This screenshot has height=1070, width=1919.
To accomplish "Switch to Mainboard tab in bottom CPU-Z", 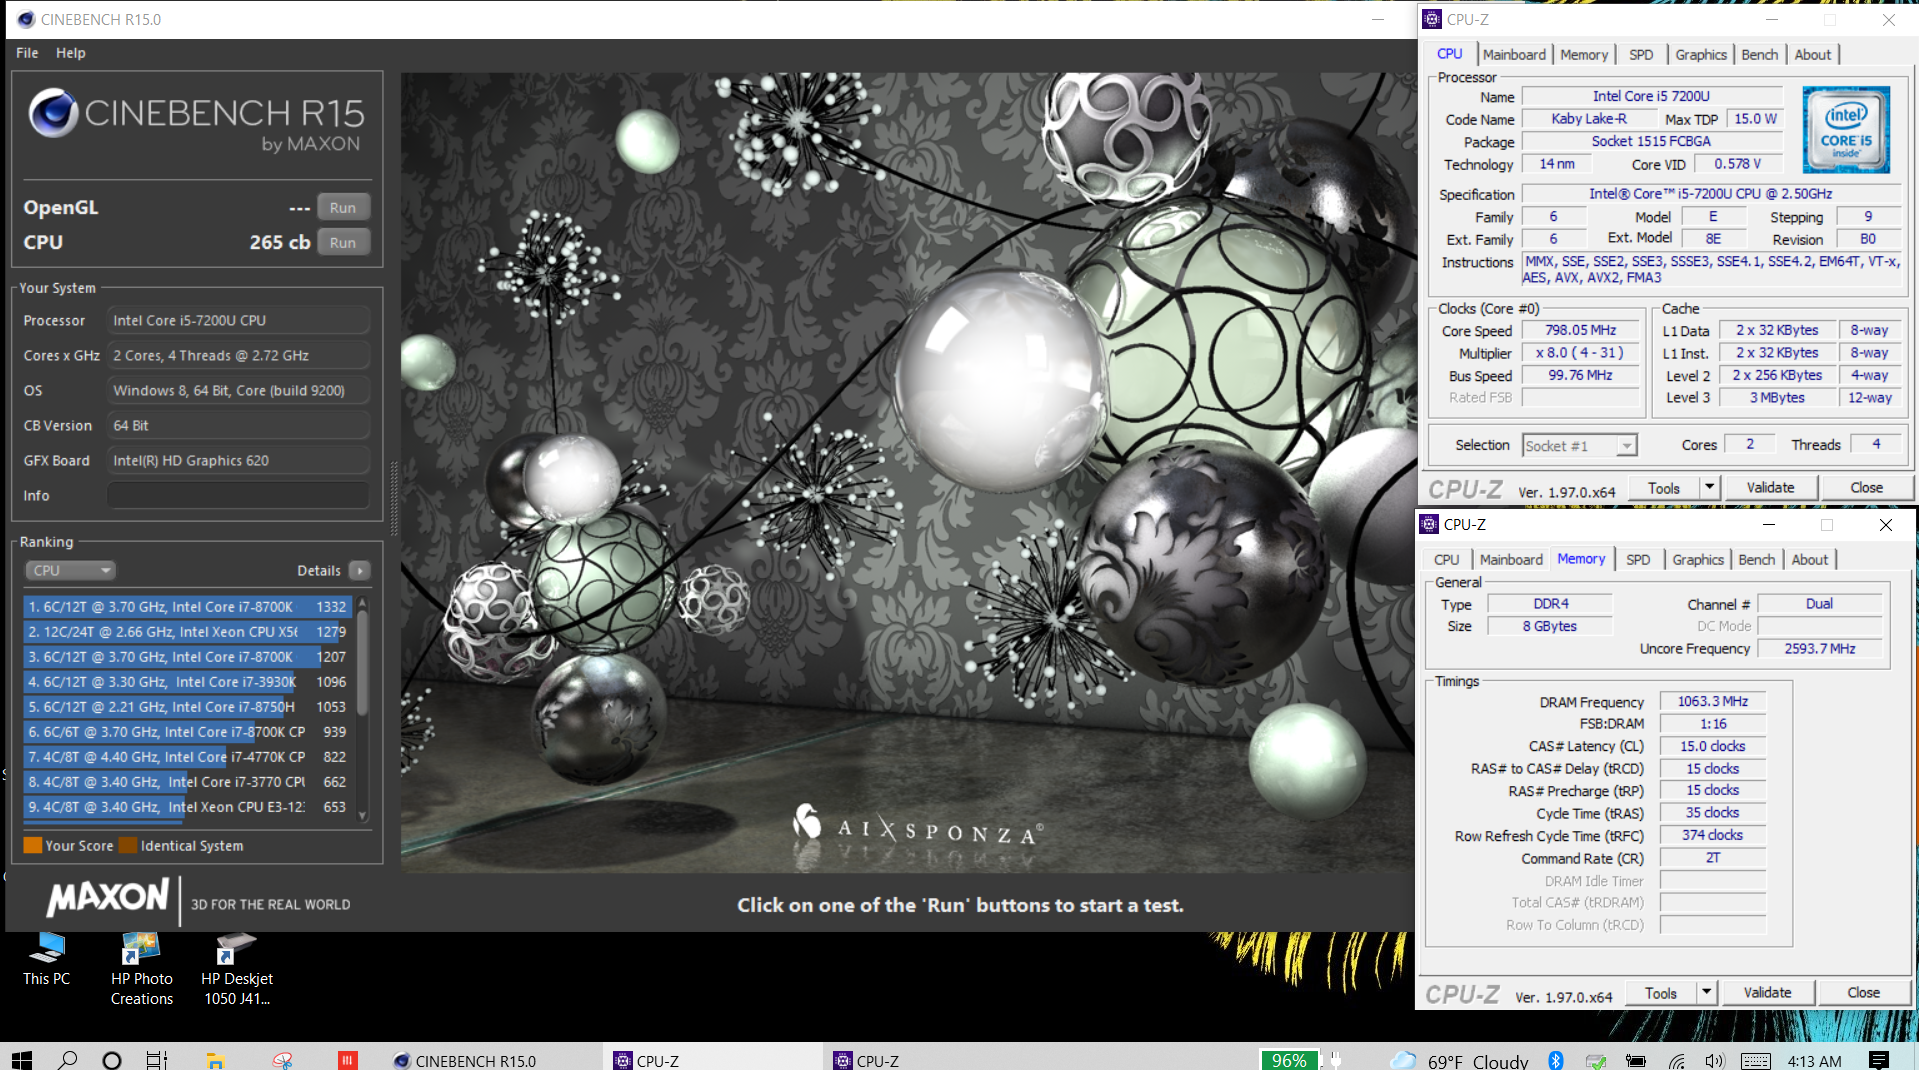I will [x=1511, y=560].
